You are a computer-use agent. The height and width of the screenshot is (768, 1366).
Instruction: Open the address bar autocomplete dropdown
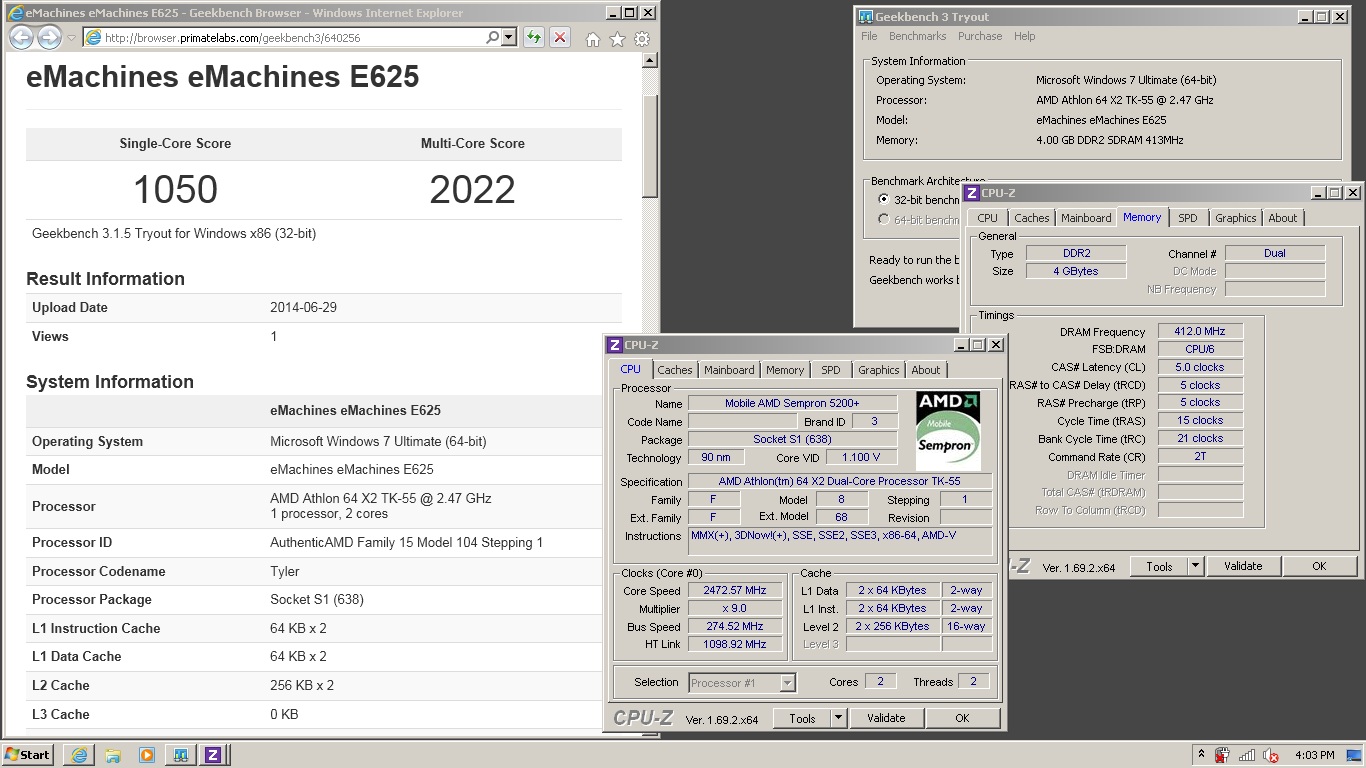coord(508,38)
